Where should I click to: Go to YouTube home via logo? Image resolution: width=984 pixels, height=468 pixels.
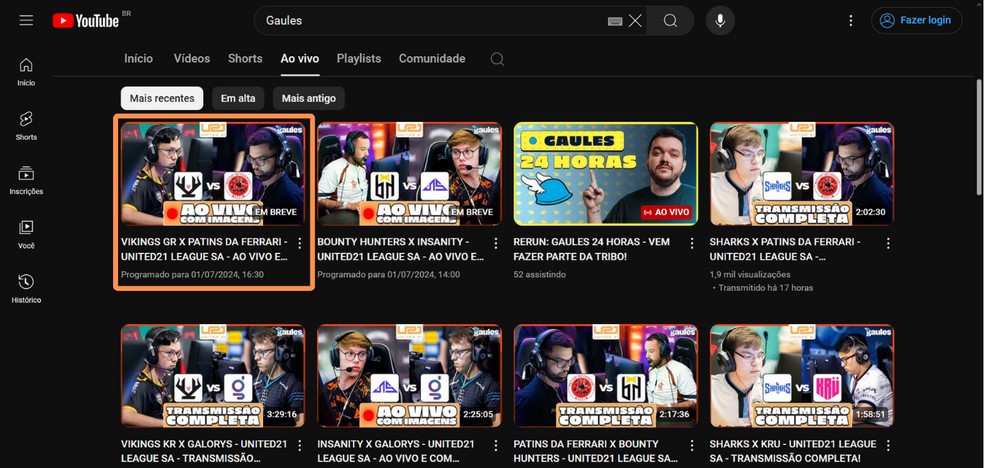click(x=85, y=21)
